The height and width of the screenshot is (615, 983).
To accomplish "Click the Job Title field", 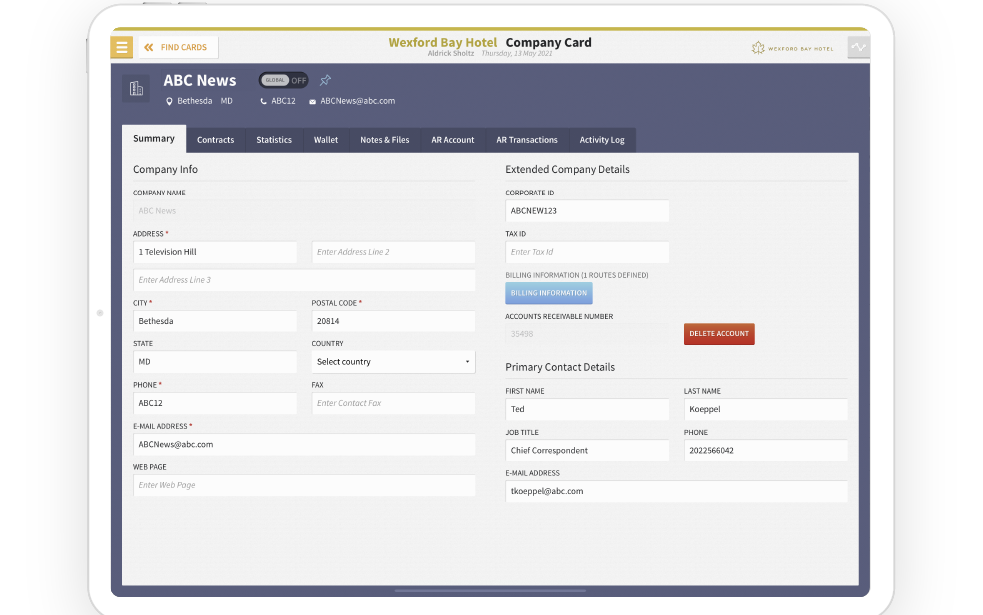I will pyautogui.click(x=587, y=451).
